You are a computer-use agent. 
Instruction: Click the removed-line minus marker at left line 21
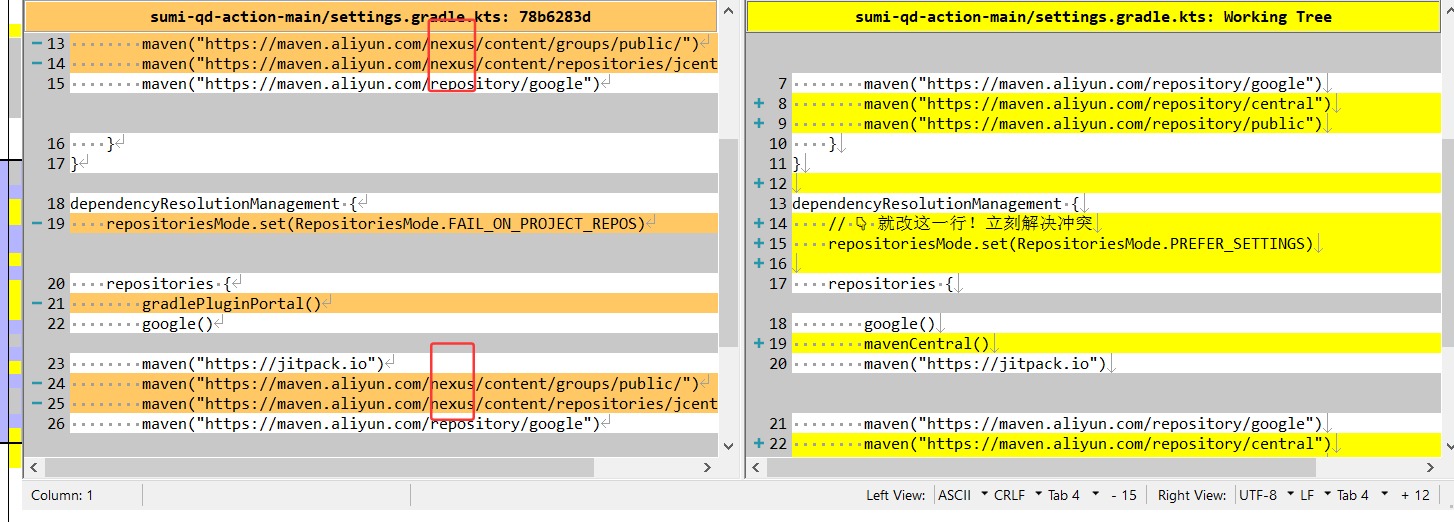[x=37, y=304]
